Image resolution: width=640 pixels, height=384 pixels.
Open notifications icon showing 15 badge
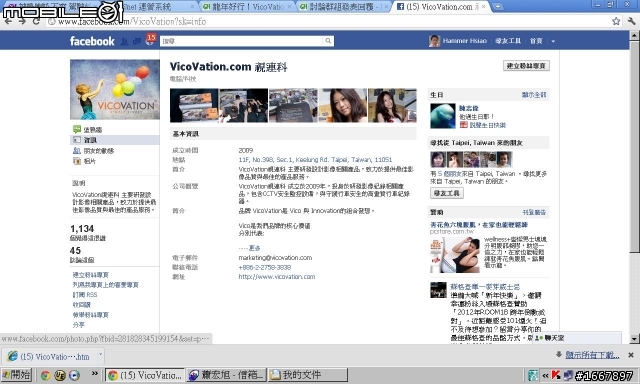[x=150, y=40]
